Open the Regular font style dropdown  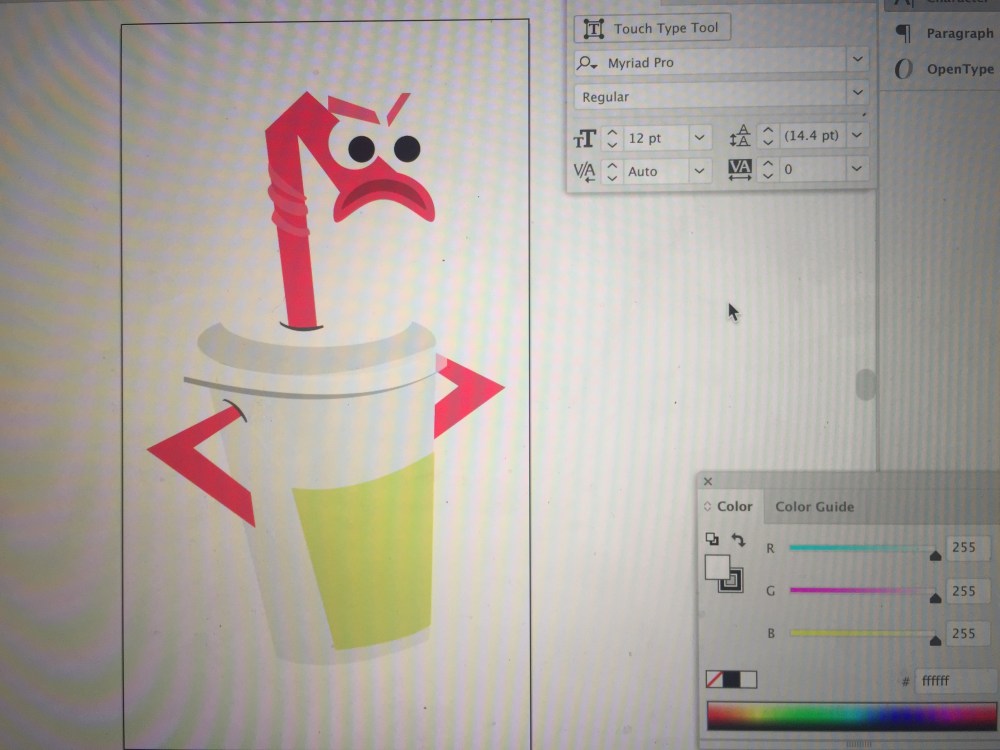857,94
